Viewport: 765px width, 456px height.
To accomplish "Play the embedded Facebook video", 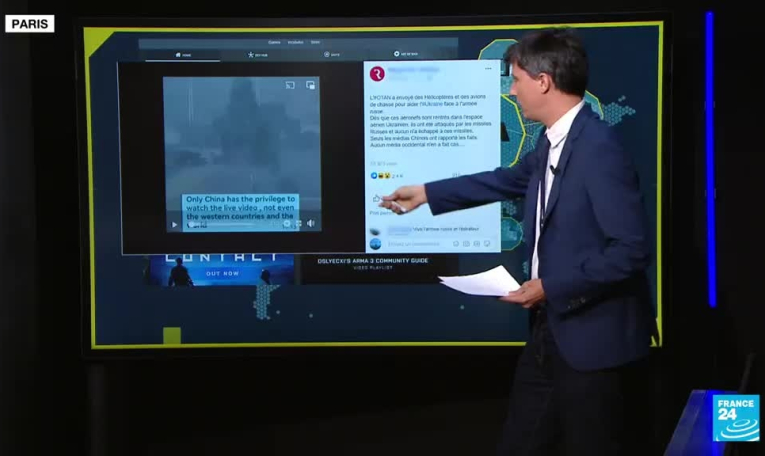I will [174, 224].
